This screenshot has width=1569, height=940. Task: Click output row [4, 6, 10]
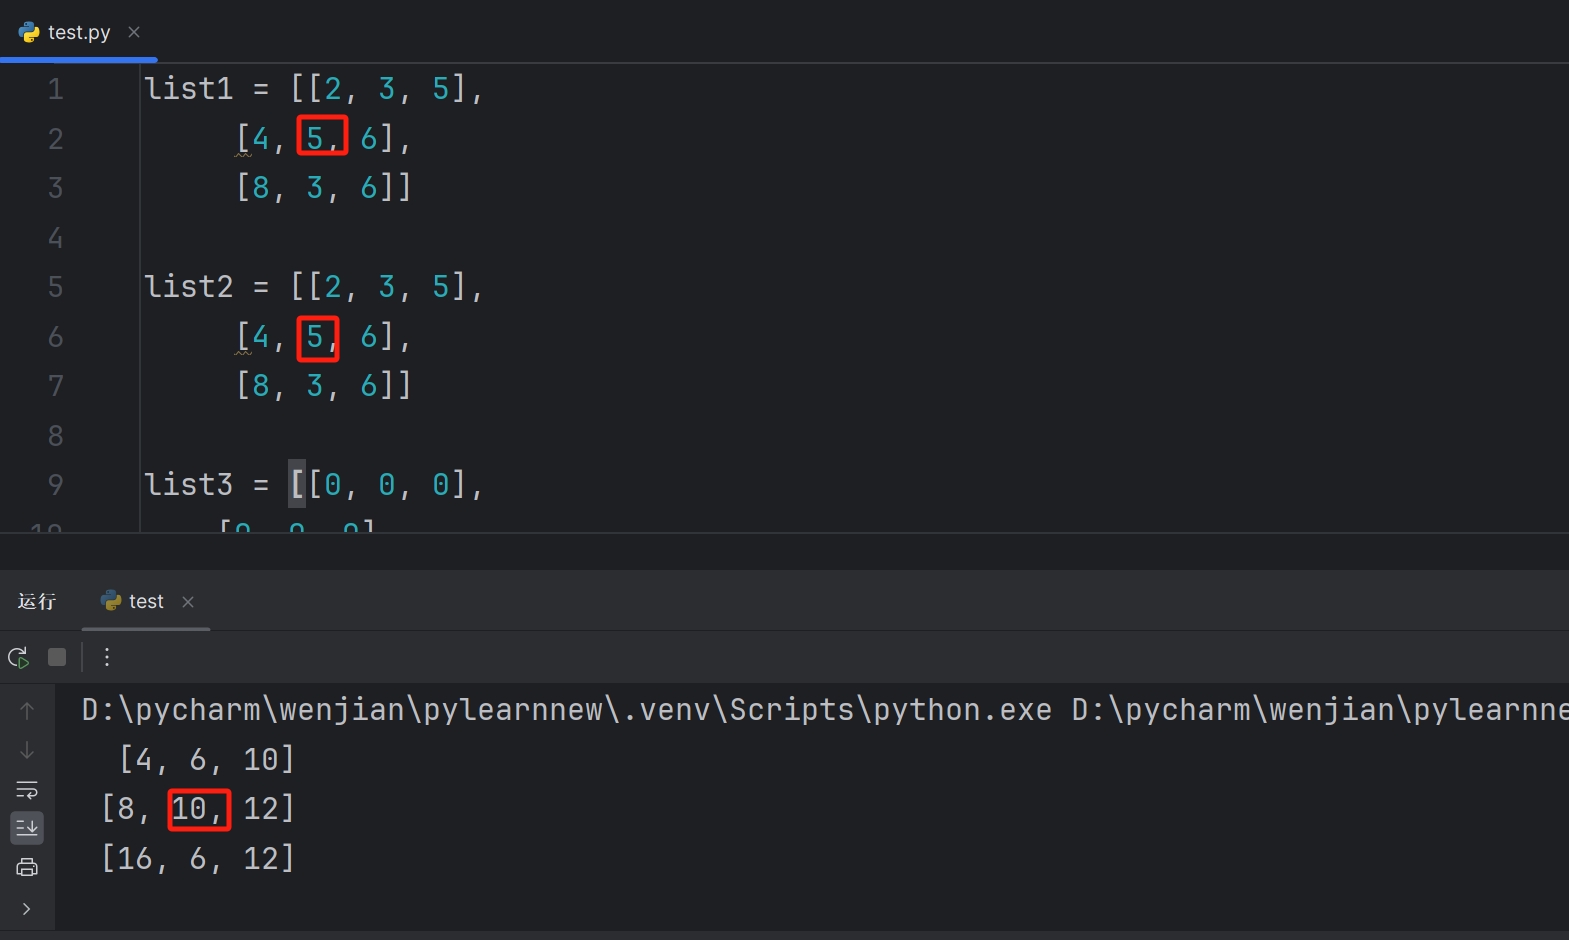pyautogui.click(x=207, y=760)
